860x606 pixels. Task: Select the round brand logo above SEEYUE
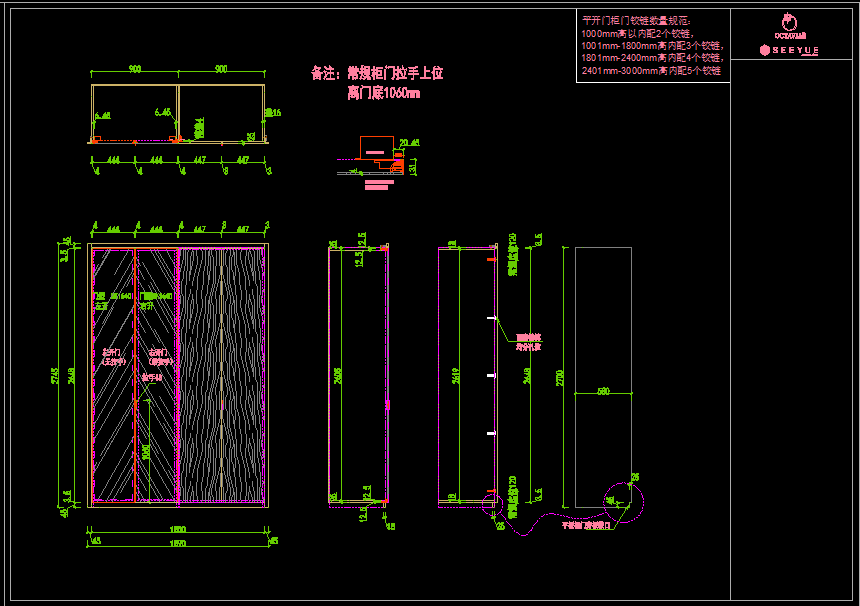pos(789,22)
